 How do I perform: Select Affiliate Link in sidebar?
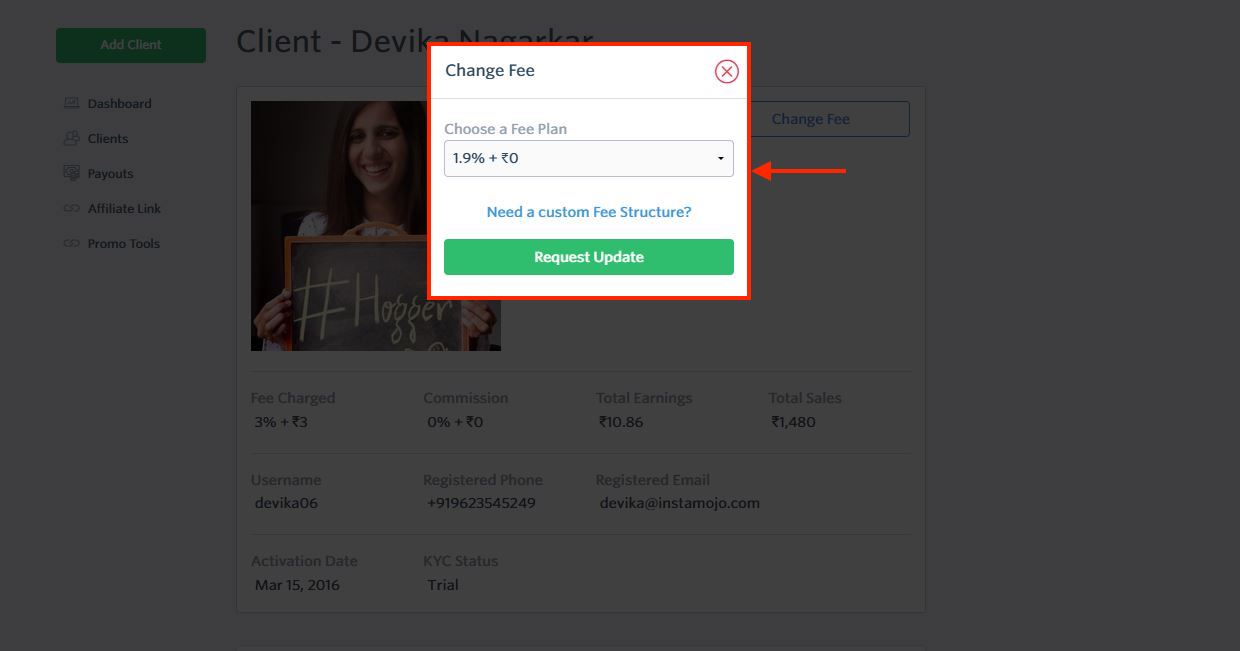tap(124, 208)
